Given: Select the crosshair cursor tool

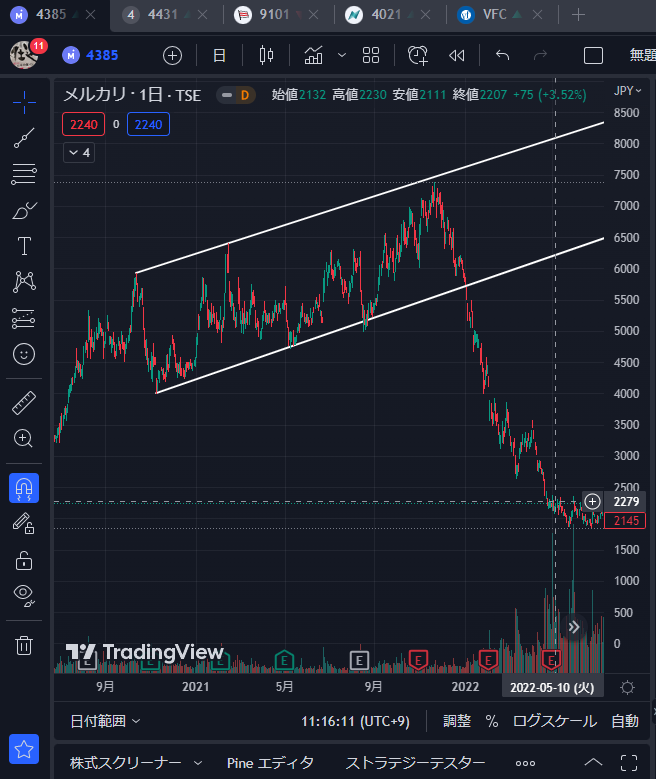Looking at the screenshot, I should (x=24, y=102).
